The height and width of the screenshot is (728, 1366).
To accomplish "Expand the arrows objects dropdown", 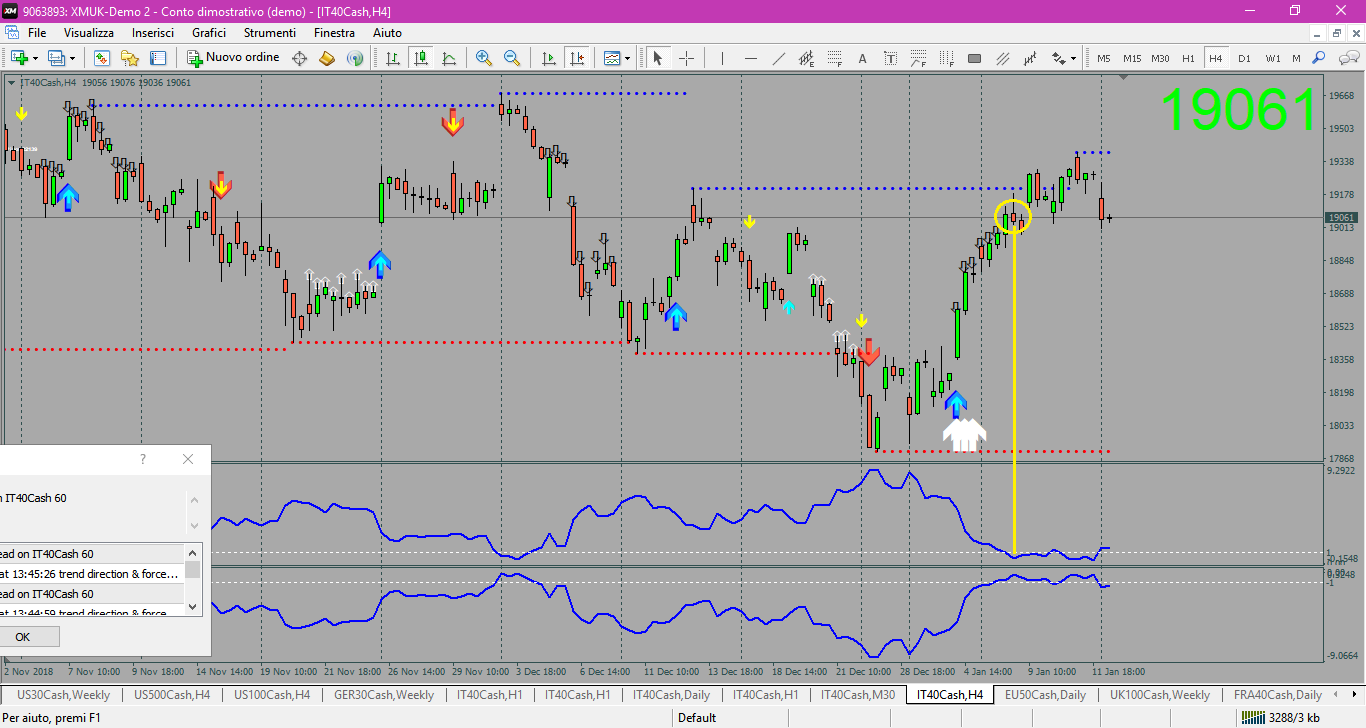I will point(1073,58).
